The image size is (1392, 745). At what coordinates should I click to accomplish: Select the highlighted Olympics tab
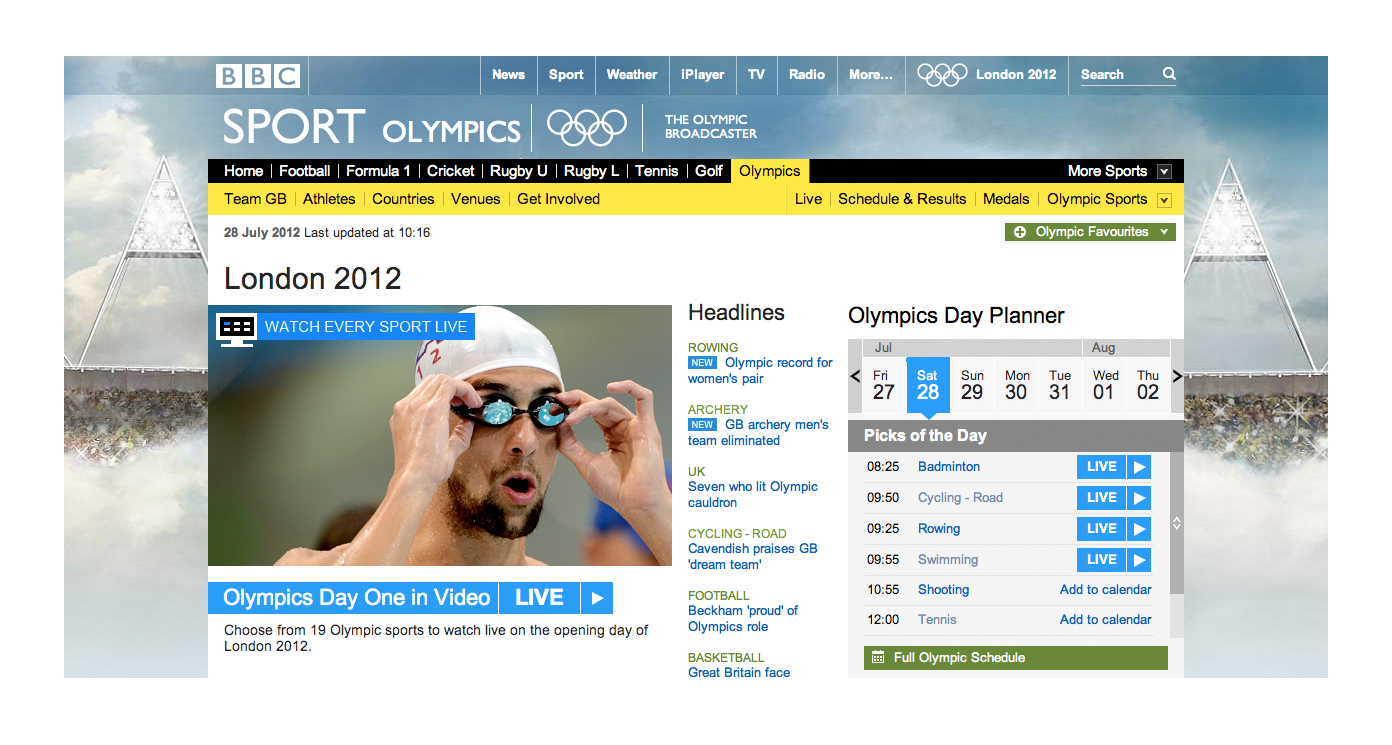coord(770,171)
